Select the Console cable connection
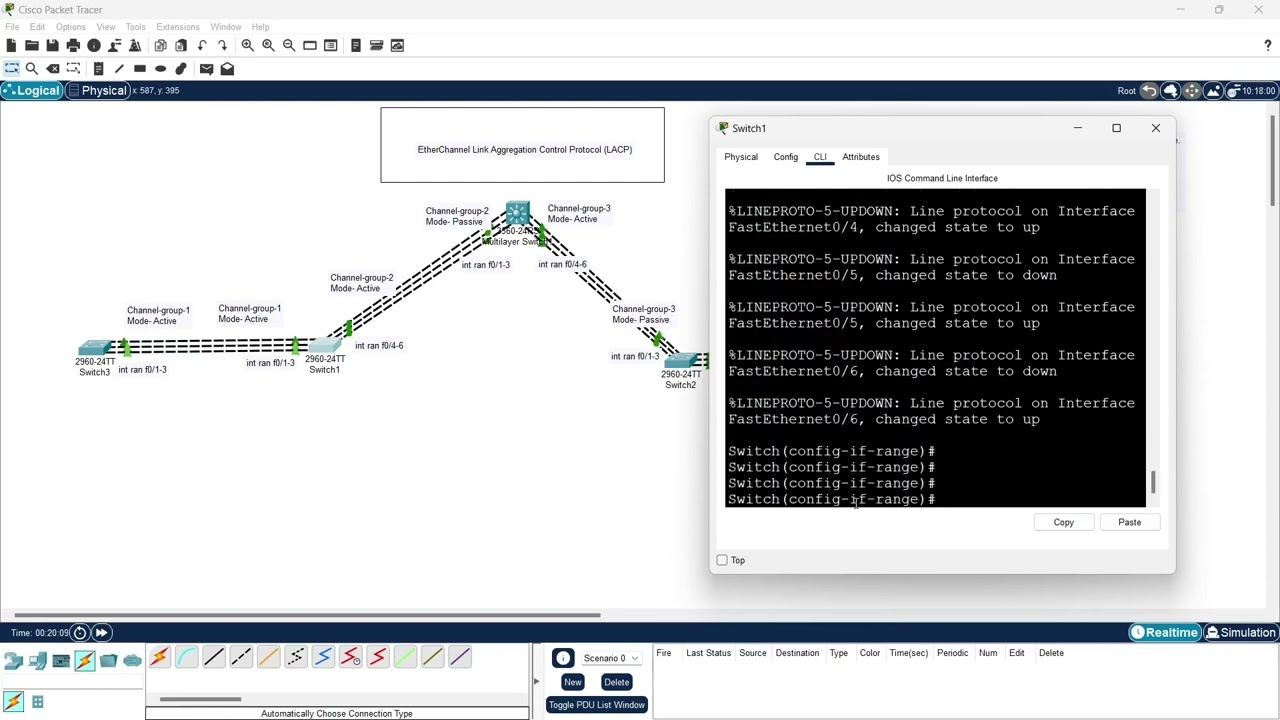The image size is (1280, 720). click(187, 657)
